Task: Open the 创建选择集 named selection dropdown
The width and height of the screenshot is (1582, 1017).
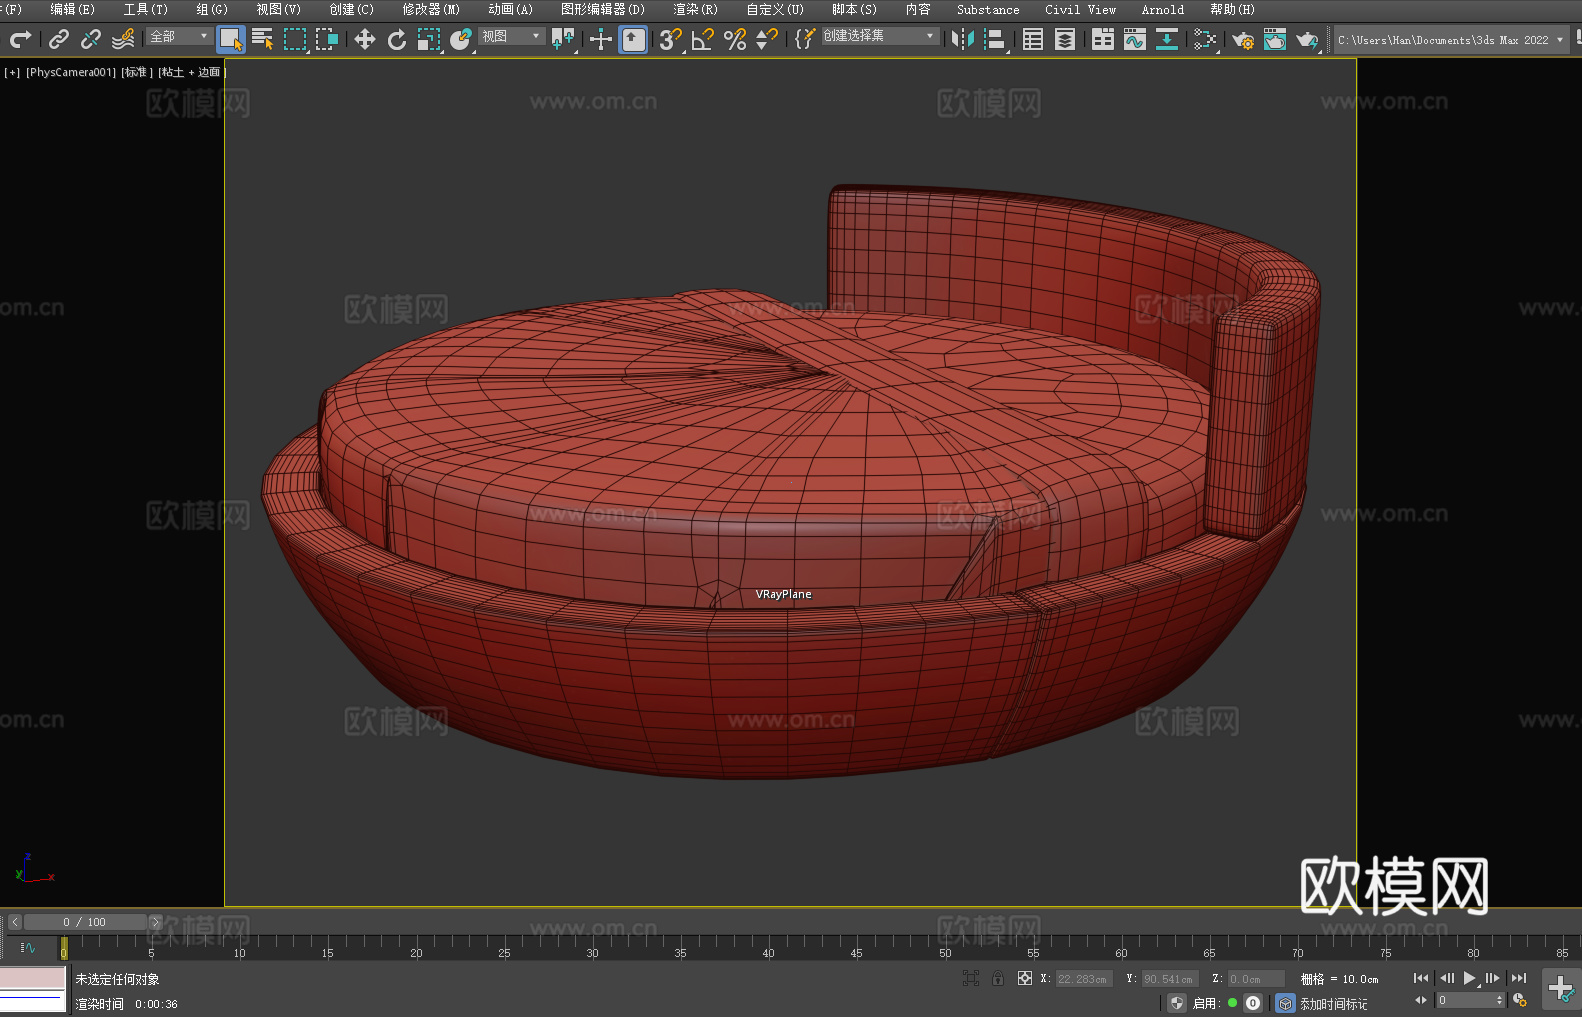Action: (879, 36)
